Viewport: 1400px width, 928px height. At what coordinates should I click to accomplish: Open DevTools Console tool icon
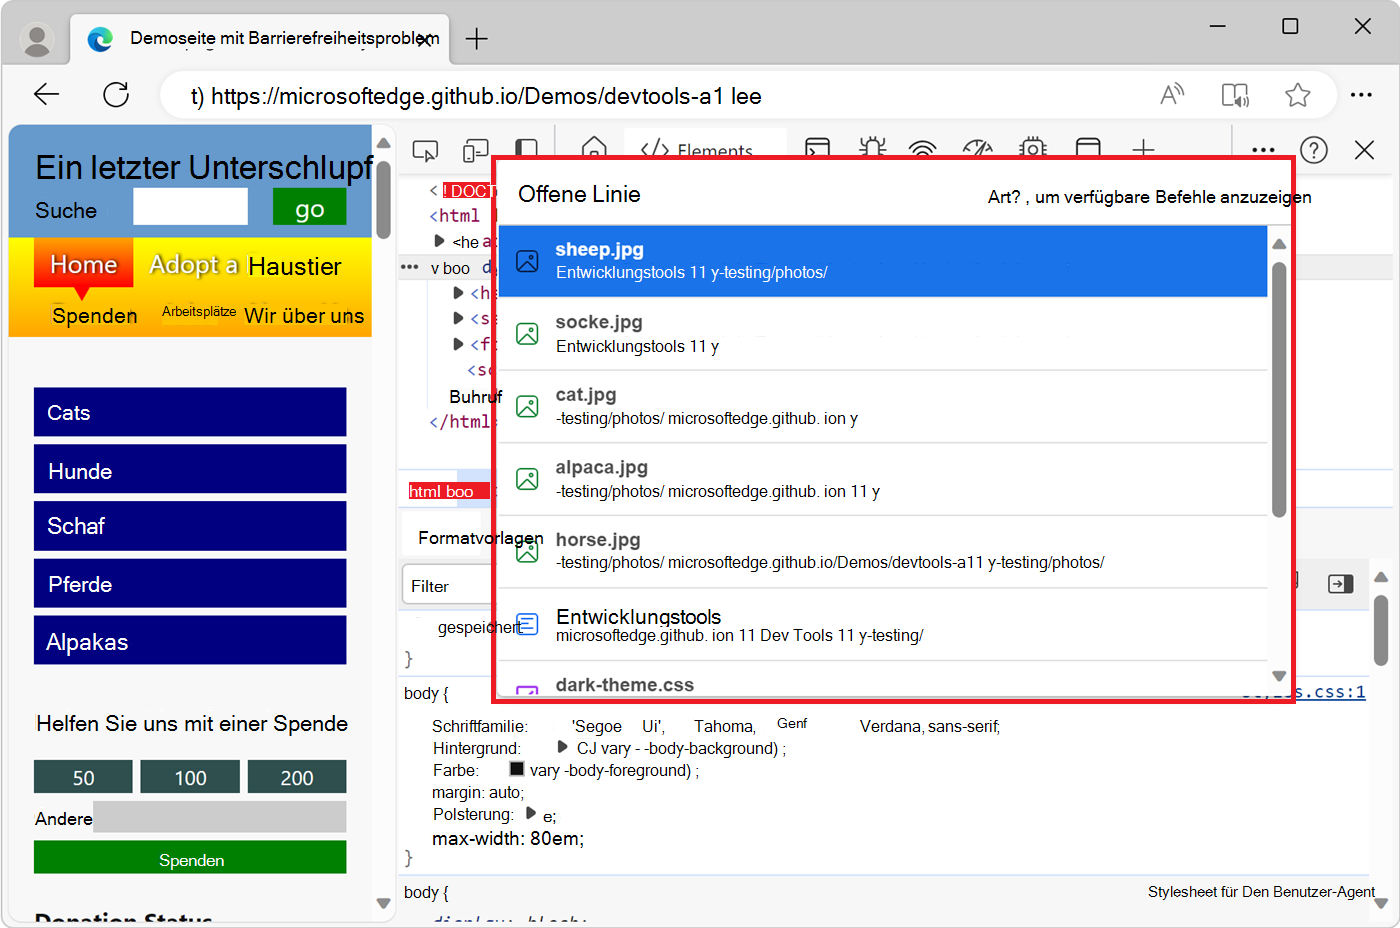point(818,149)
